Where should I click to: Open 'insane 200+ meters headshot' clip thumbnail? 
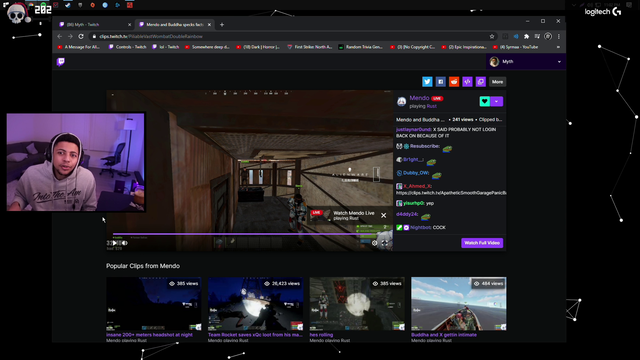point(153,304)
